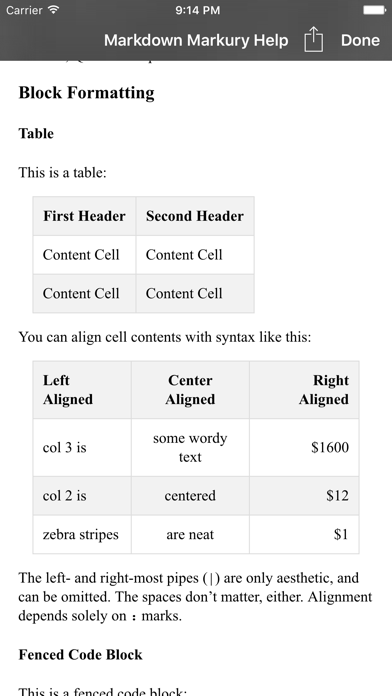The image size is (392, 696).
Task: Tap the 'centered' table cell
Action: [190, 496]
